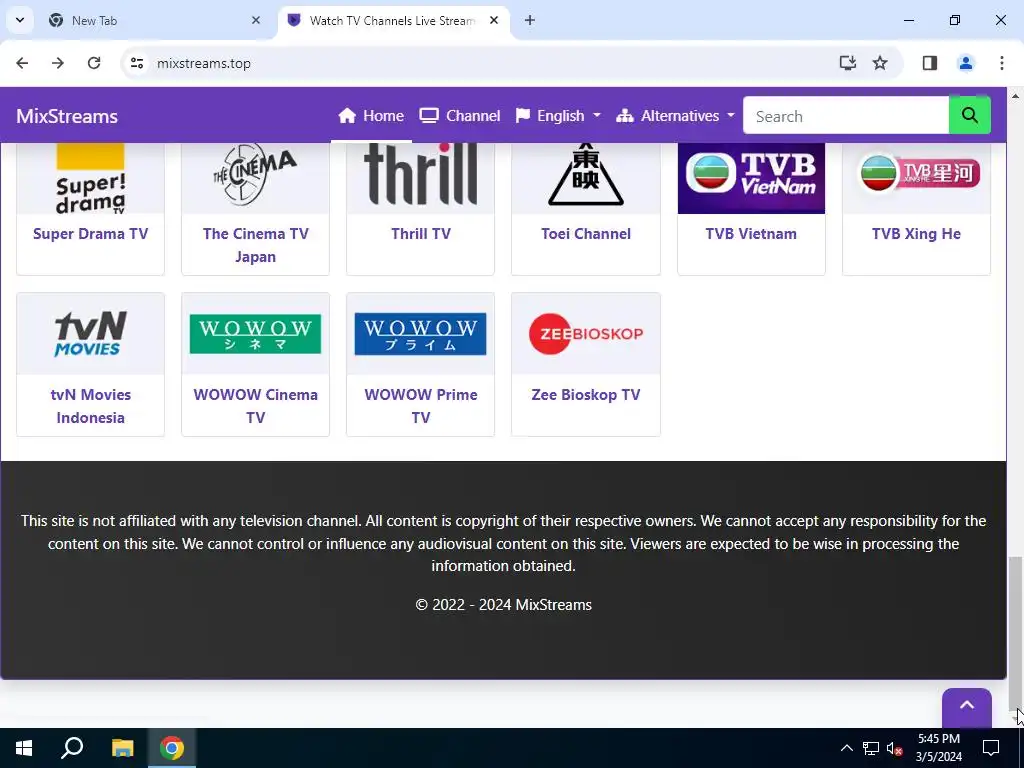The image size is (1024, 768).
Task: Toggle the browser side panel icon
Action: [x=929, y=63]
